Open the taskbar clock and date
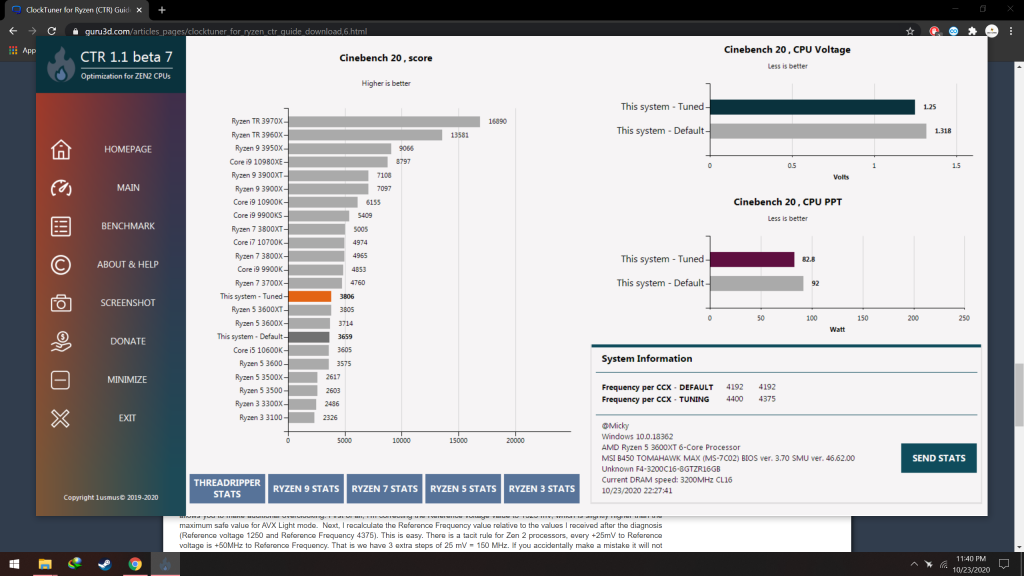Screen dimensions: 1024x576 970,564
